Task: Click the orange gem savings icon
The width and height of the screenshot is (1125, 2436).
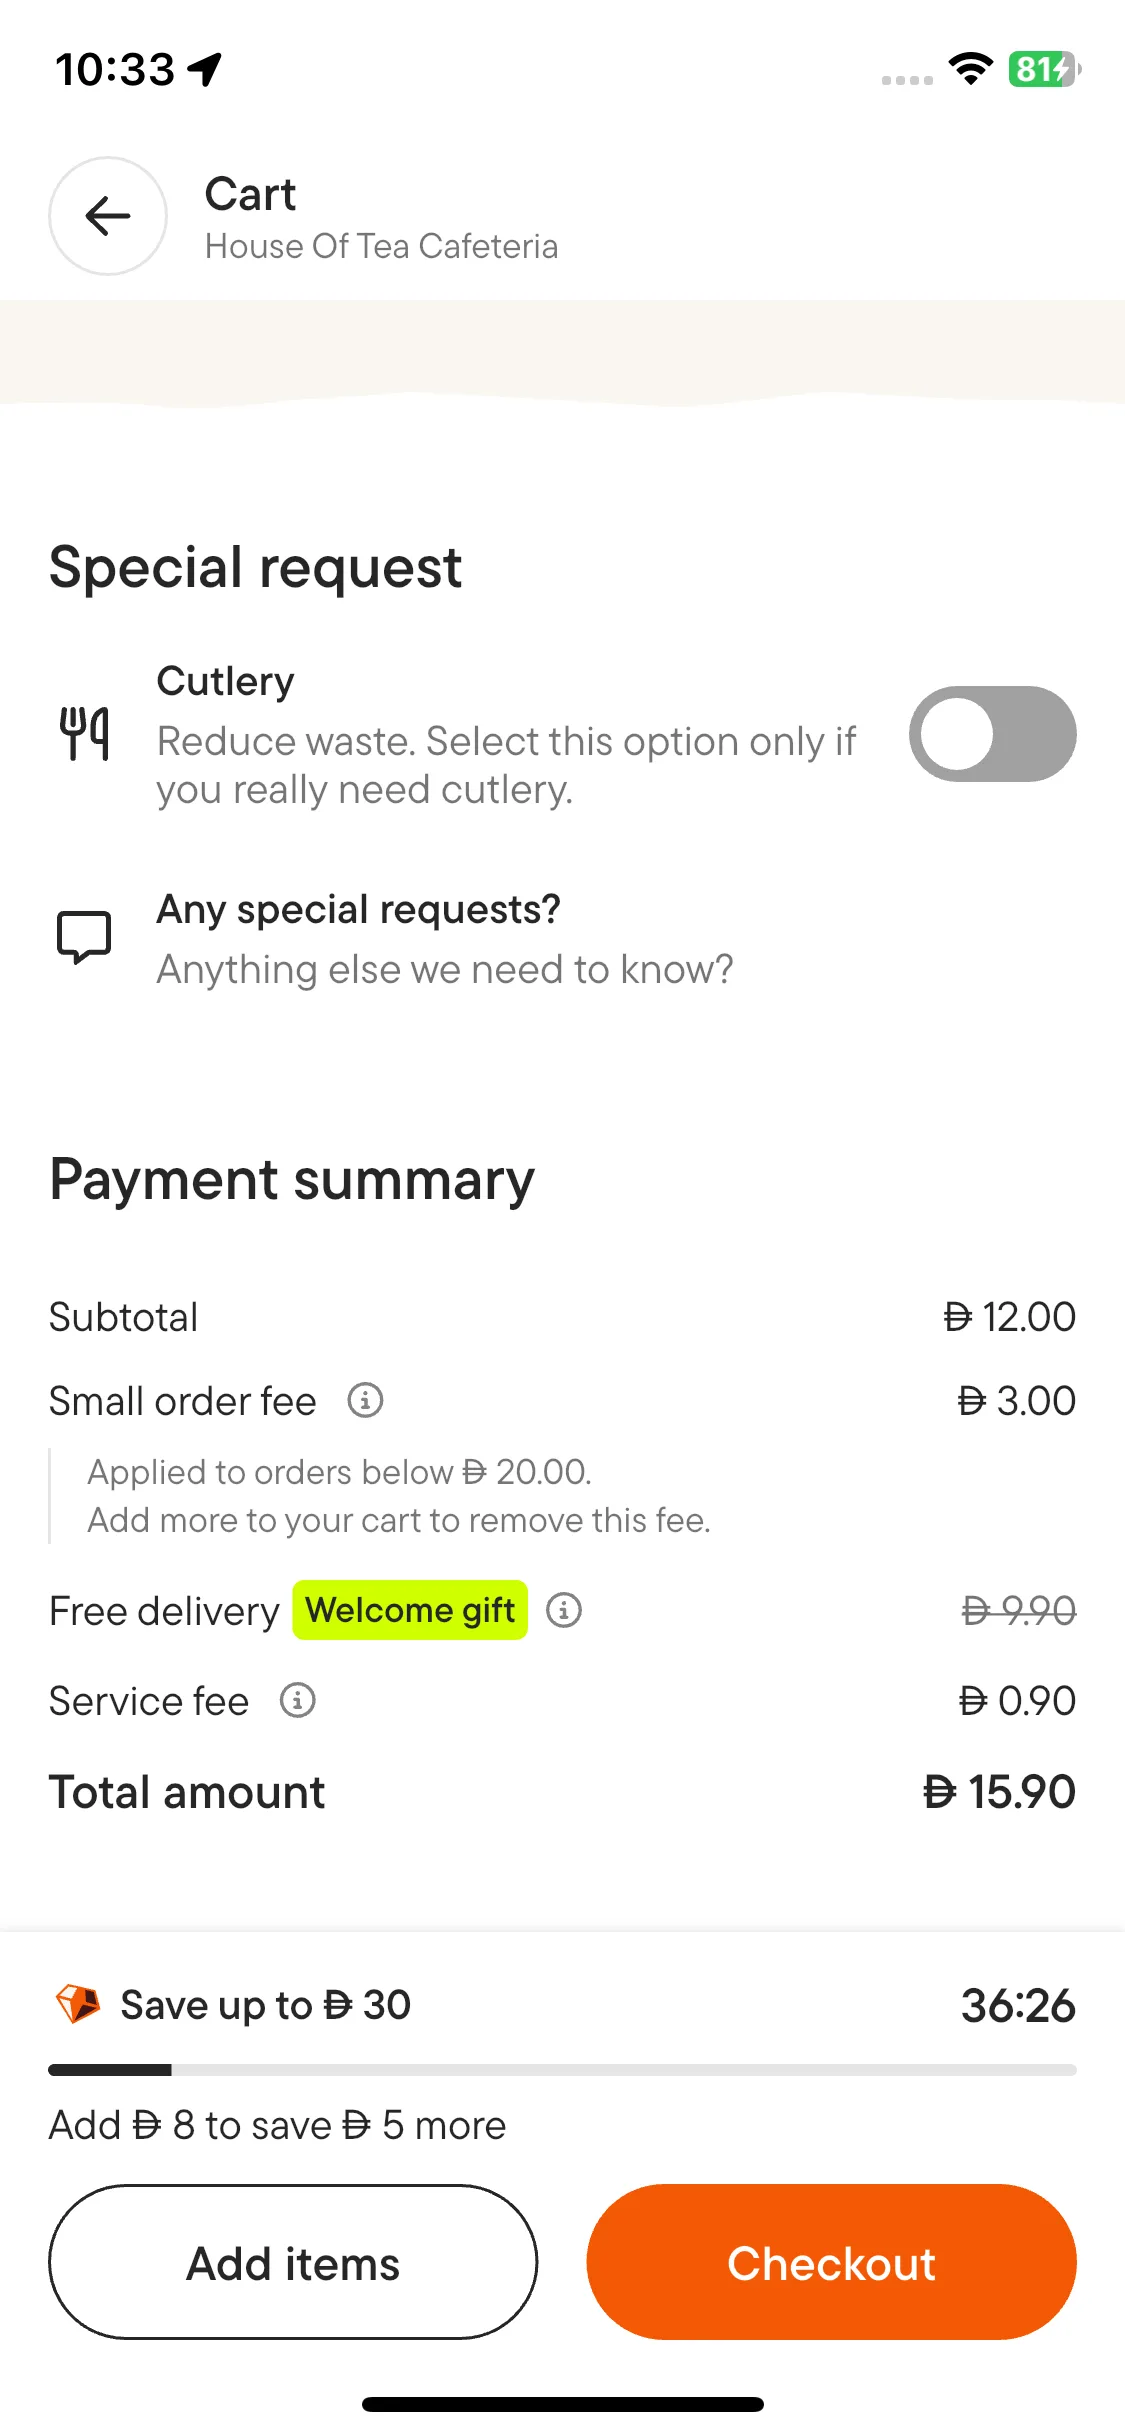Action: pyautogui.click(x=77, y=2004)
